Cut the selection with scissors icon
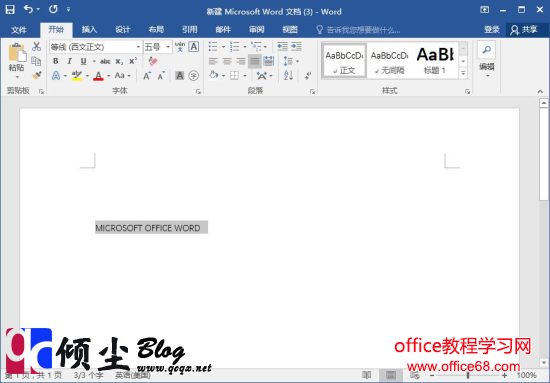Viewport: 550px width, 383px height. coord(36,46)
